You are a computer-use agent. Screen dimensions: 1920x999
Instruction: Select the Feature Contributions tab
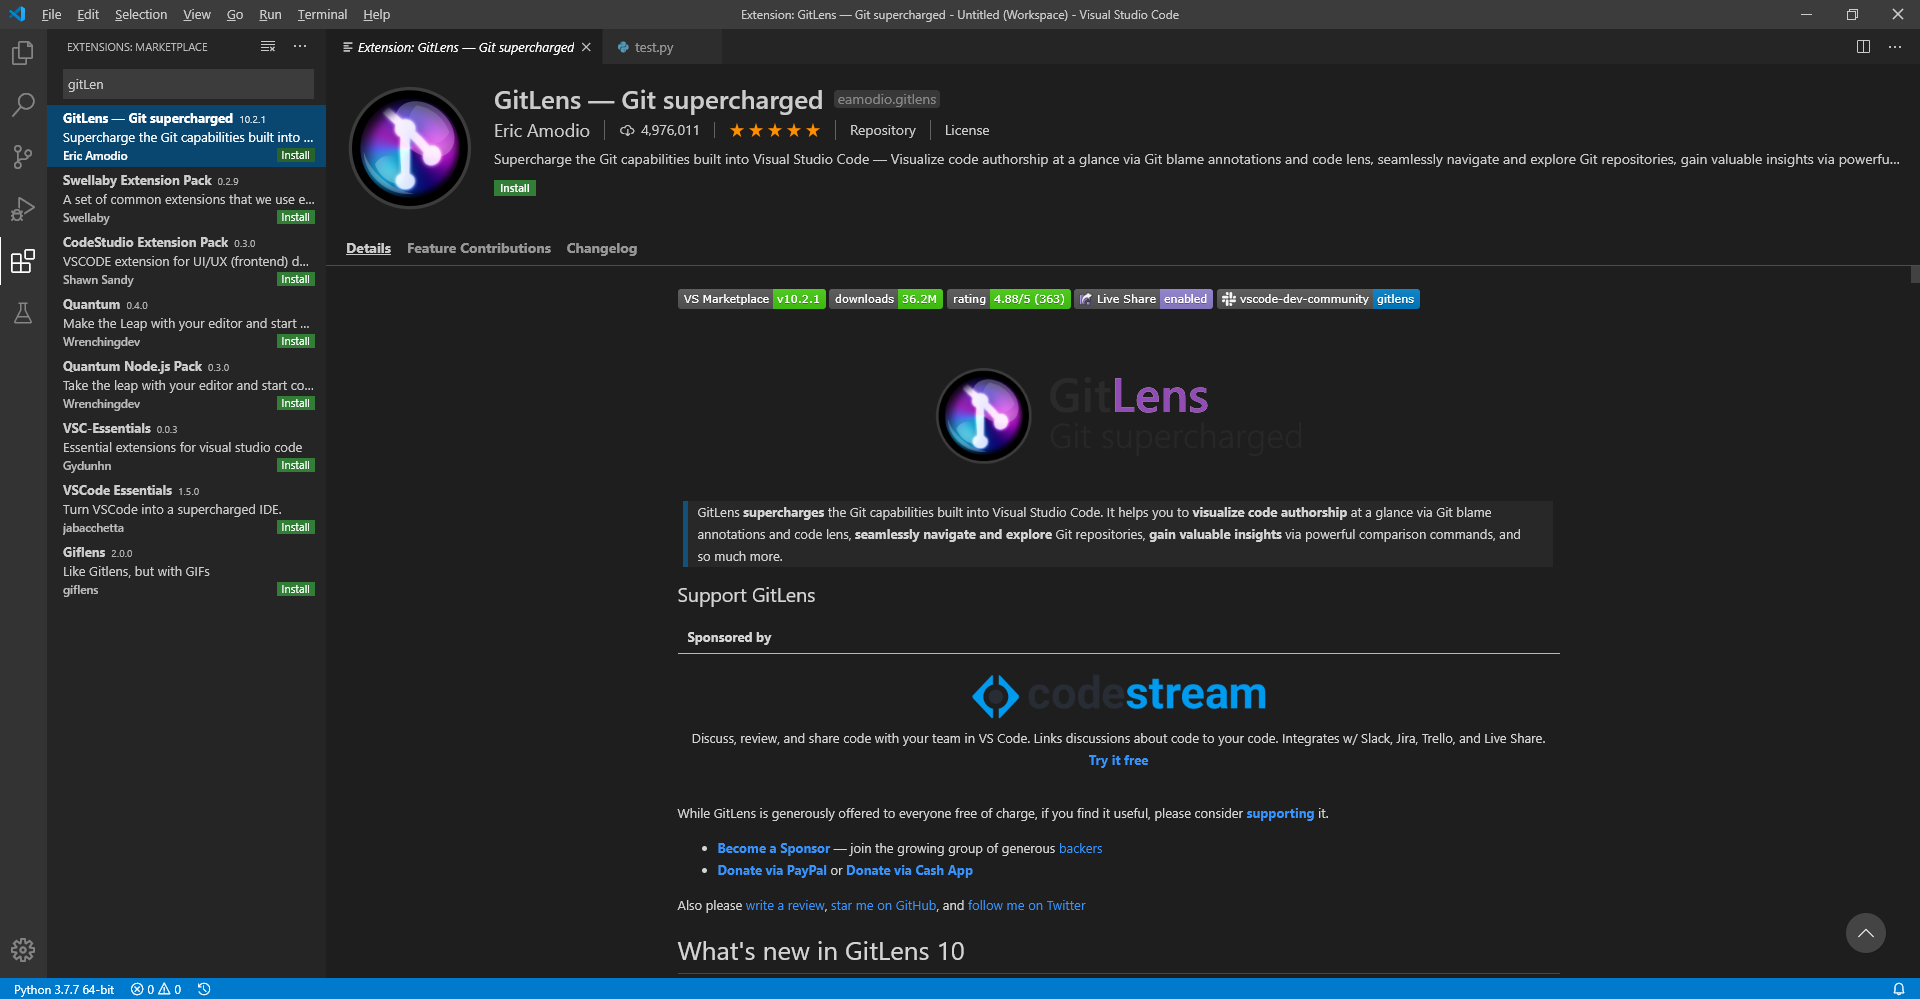[x=478, y=248]
